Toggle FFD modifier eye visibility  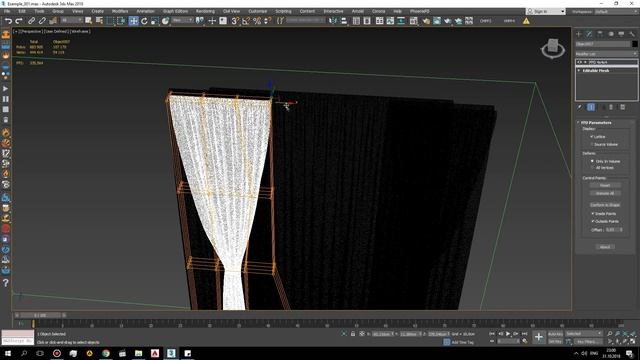click(580, 62)
